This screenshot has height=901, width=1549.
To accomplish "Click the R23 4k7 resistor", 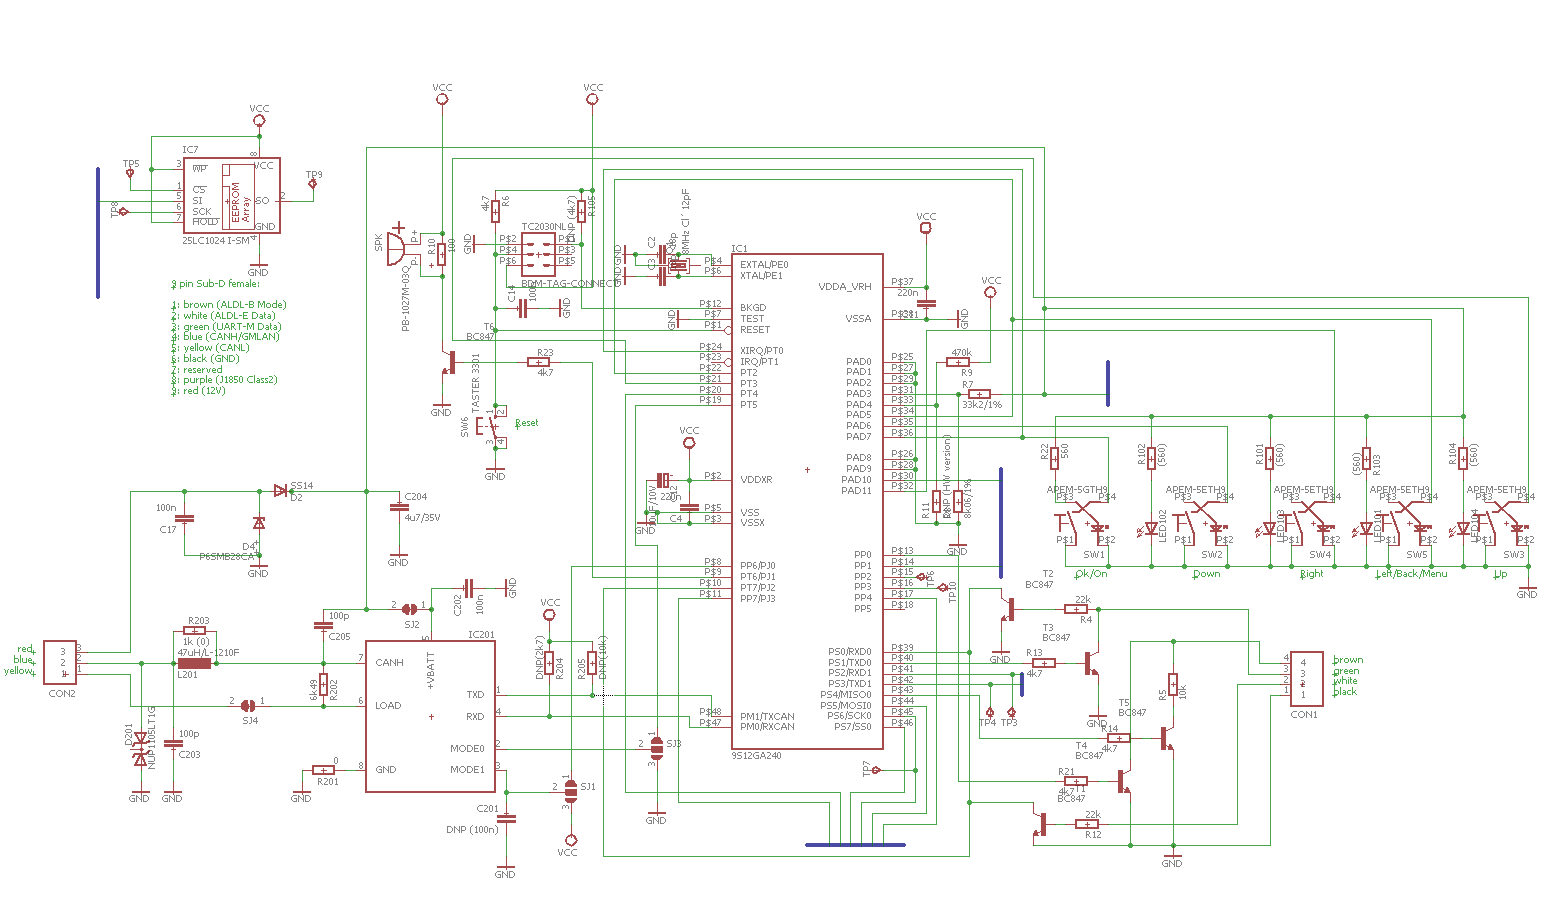I will [540, 362].
